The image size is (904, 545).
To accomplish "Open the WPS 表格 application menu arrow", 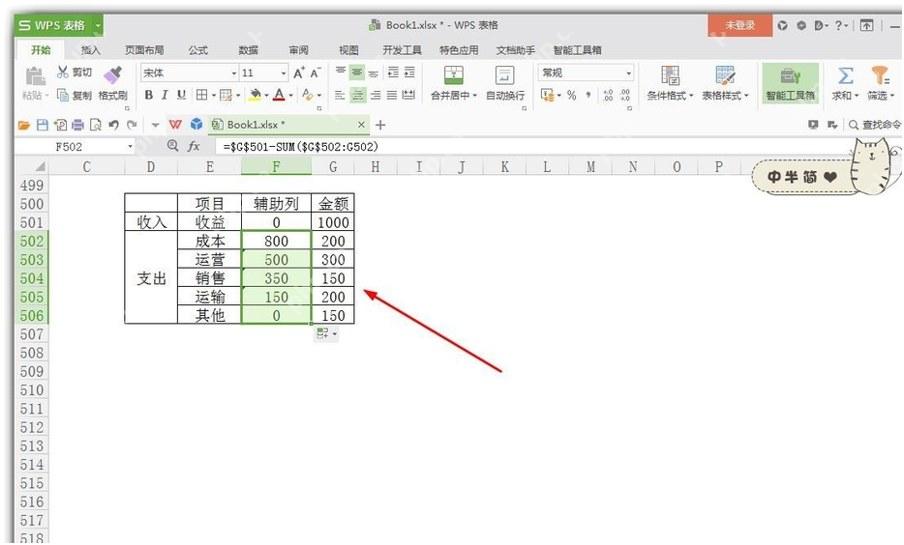I will click(x=98, y=25).
